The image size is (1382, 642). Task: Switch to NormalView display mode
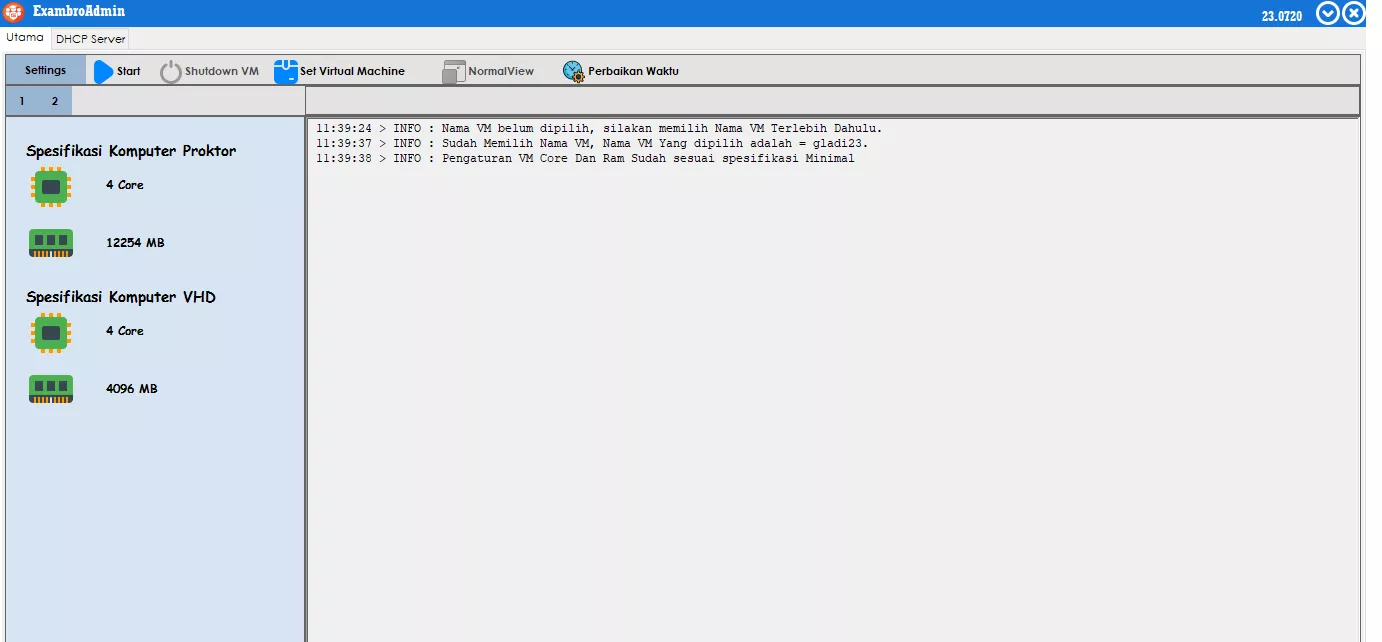click(x=453, y=71)
